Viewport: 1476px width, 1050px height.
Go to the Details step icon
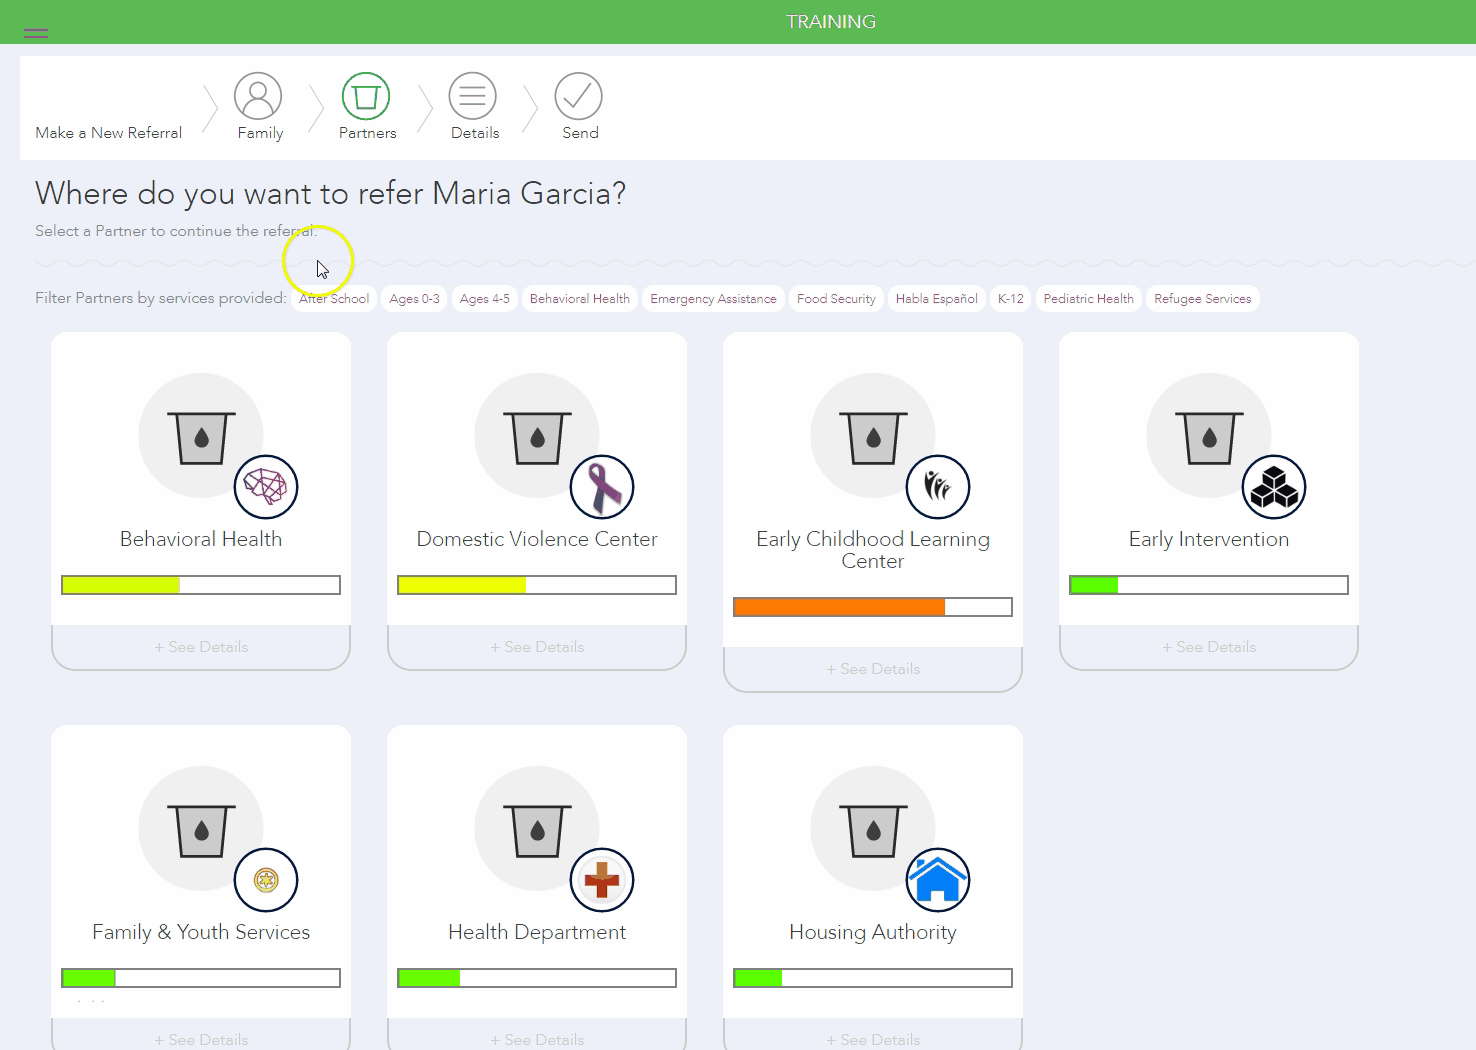pos(473,97)
